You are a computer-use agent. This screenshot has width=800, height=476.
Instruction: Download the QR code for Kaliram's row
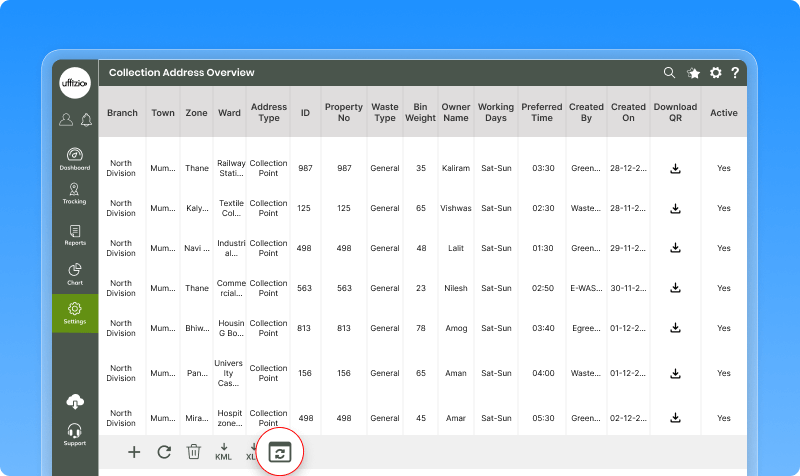coord(675,169)
